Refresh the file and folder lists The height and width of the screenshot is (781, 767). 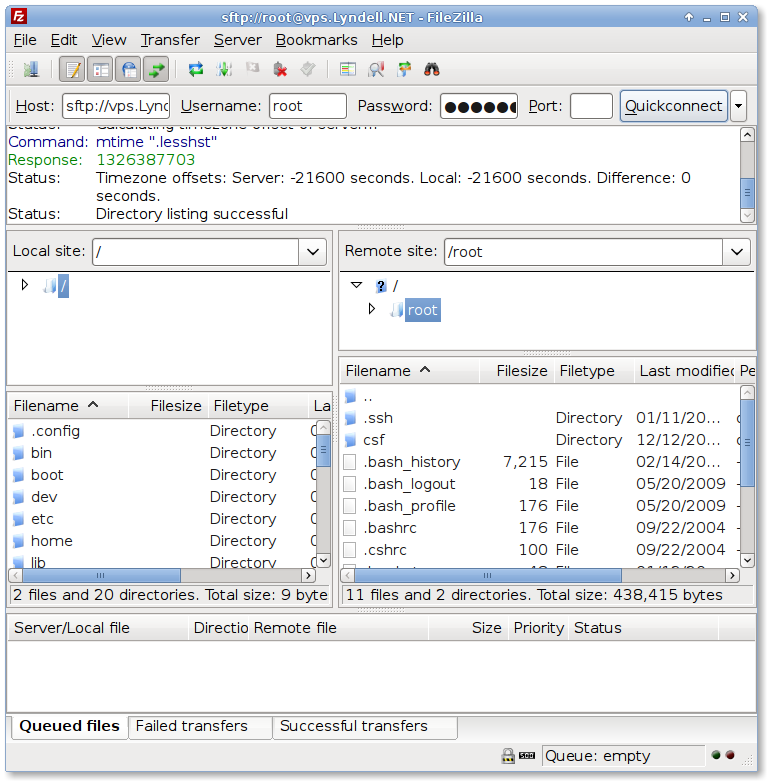coord(196,69)
